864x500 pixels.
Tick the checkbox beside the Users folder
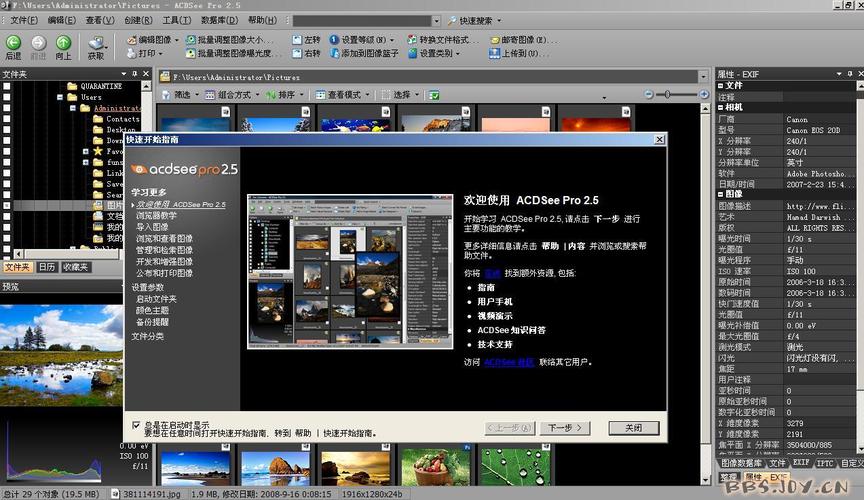click(x=7, y=96)
